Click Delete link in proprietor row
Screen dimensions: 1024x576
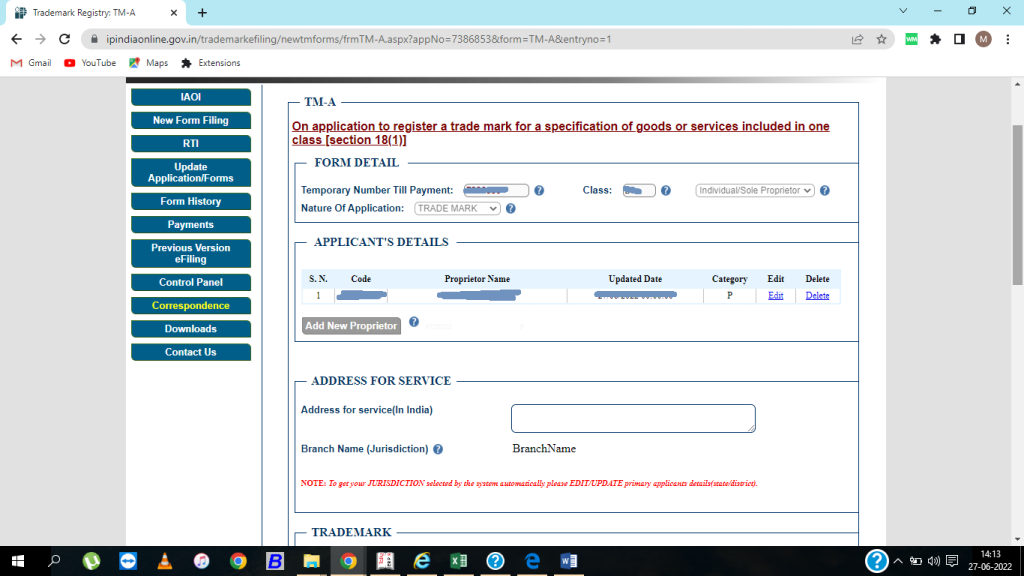[817, 296]
